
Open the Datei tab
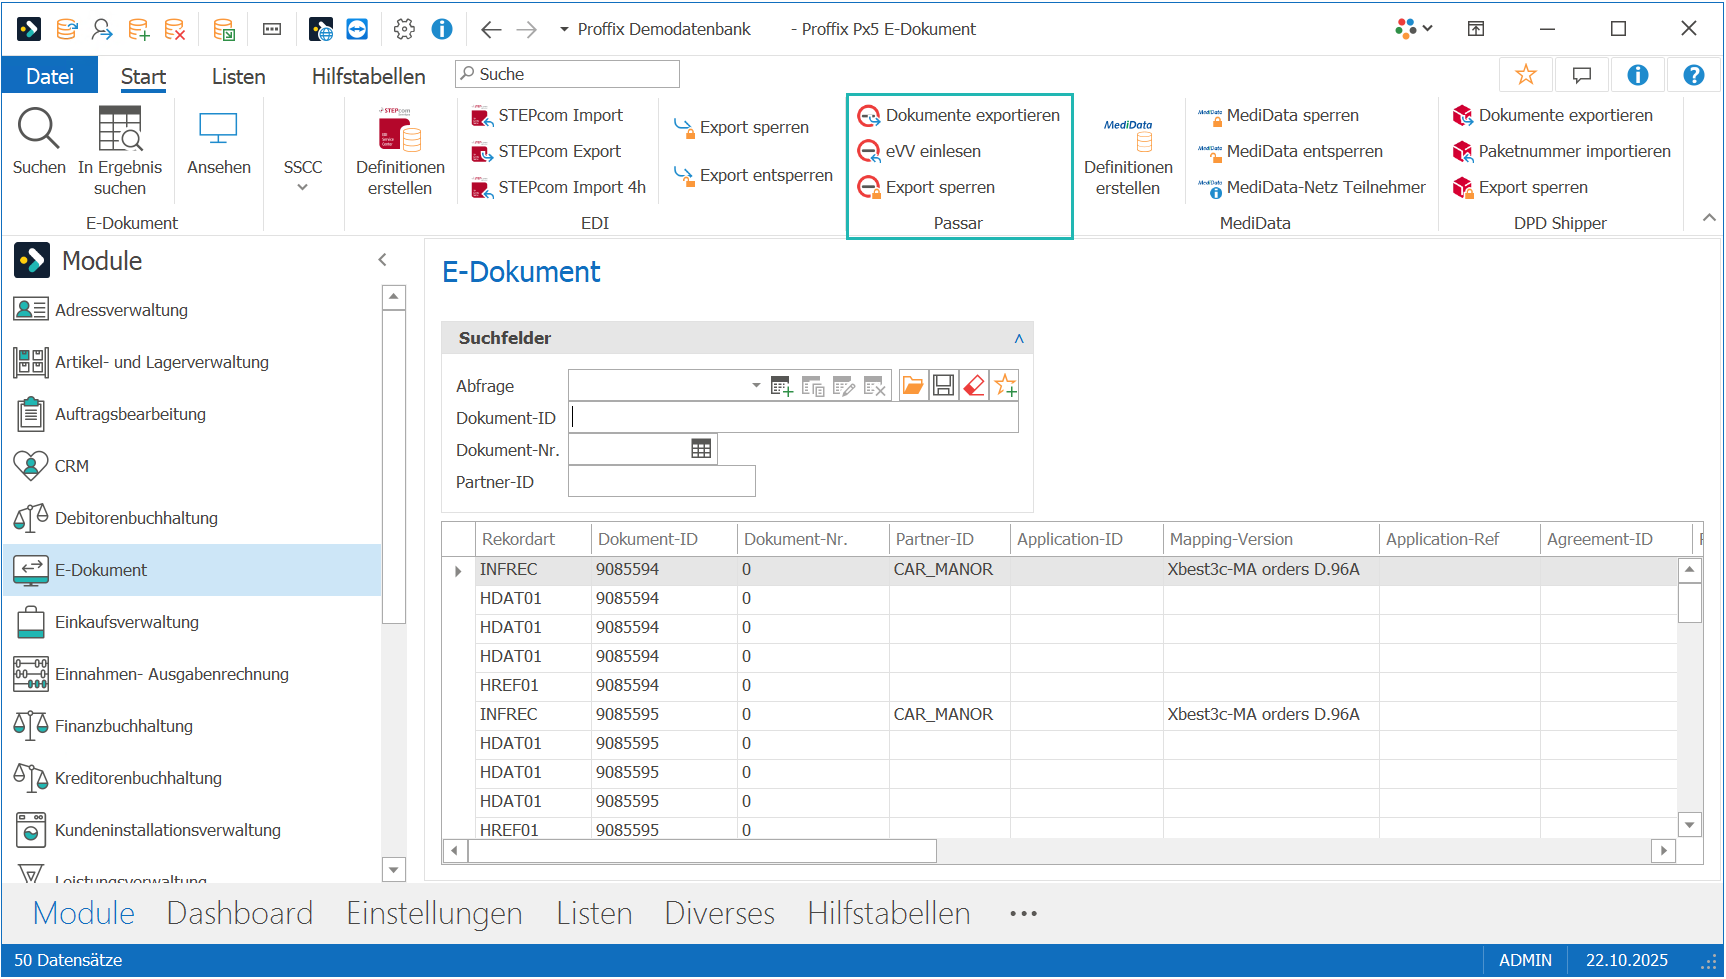(50, 76)
